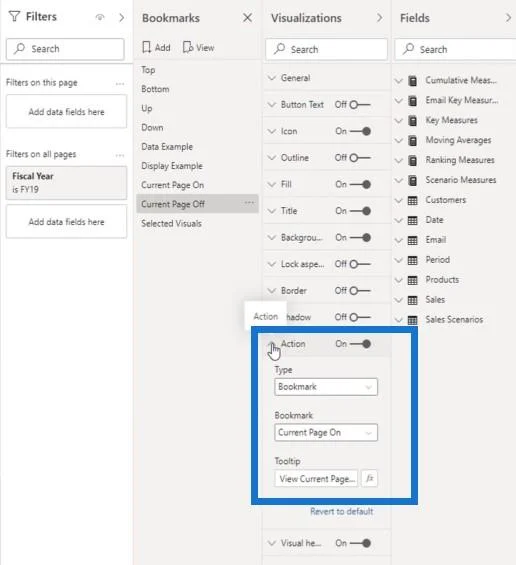Screen dimensions: 516x565
Task: Turn off the Icon toggle
Action: pos(360,131)
